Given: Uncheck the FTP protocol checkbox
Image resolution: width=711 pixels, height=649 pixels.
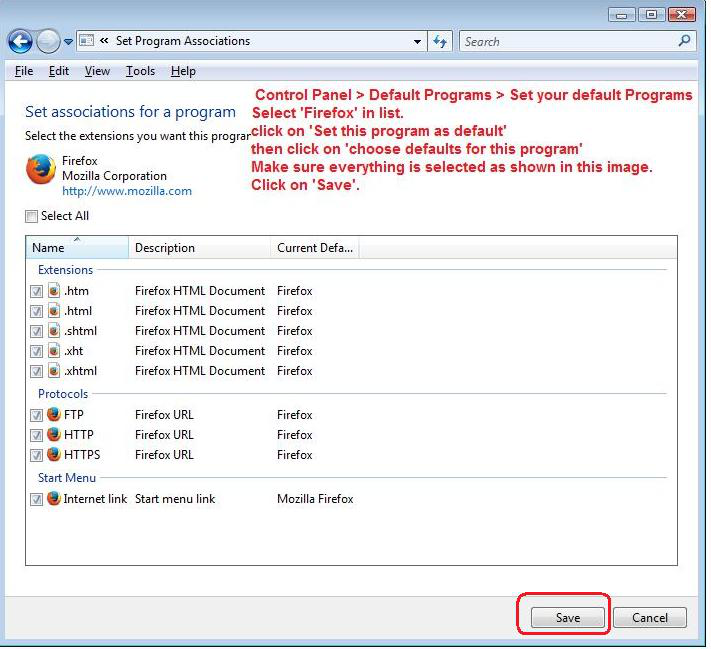Looking at the screenshot, I should 36,415.
